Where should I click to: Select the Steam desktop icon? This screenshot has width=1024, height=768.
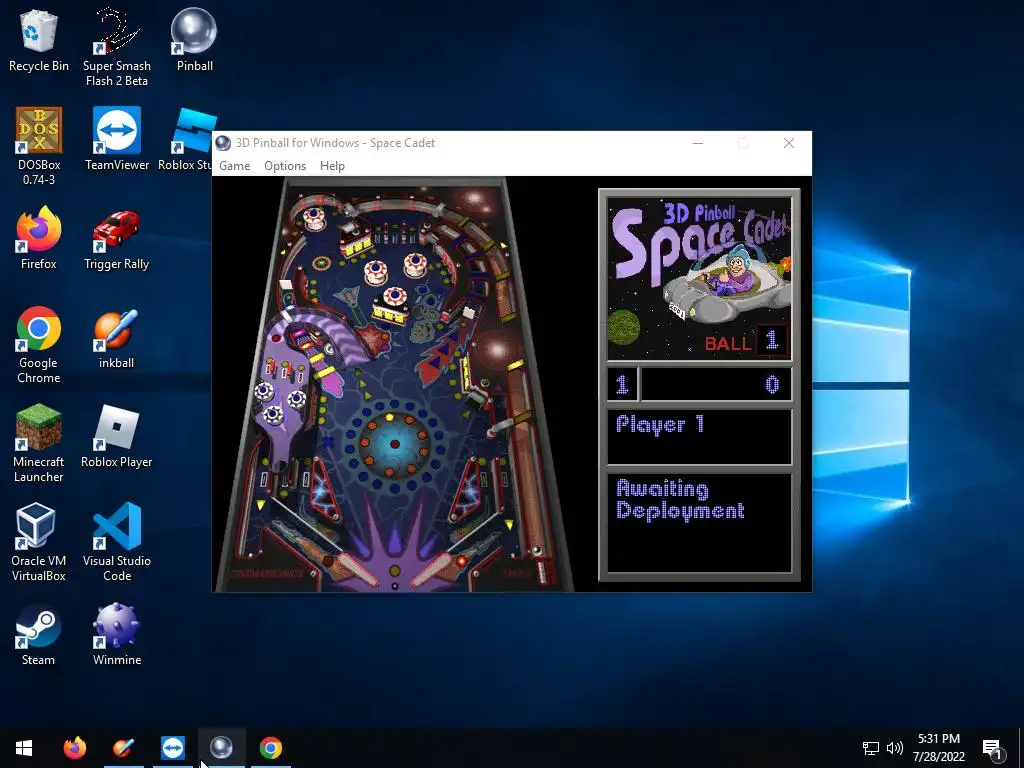tap(39, 635)
